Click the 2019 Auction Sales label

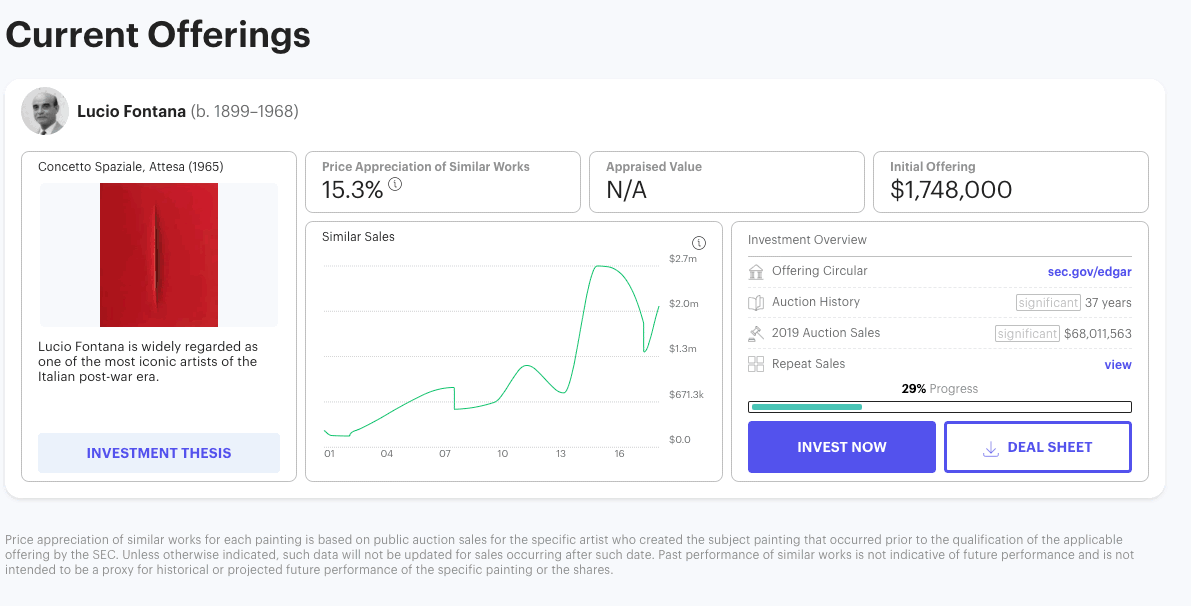click(x=826, y=333)
